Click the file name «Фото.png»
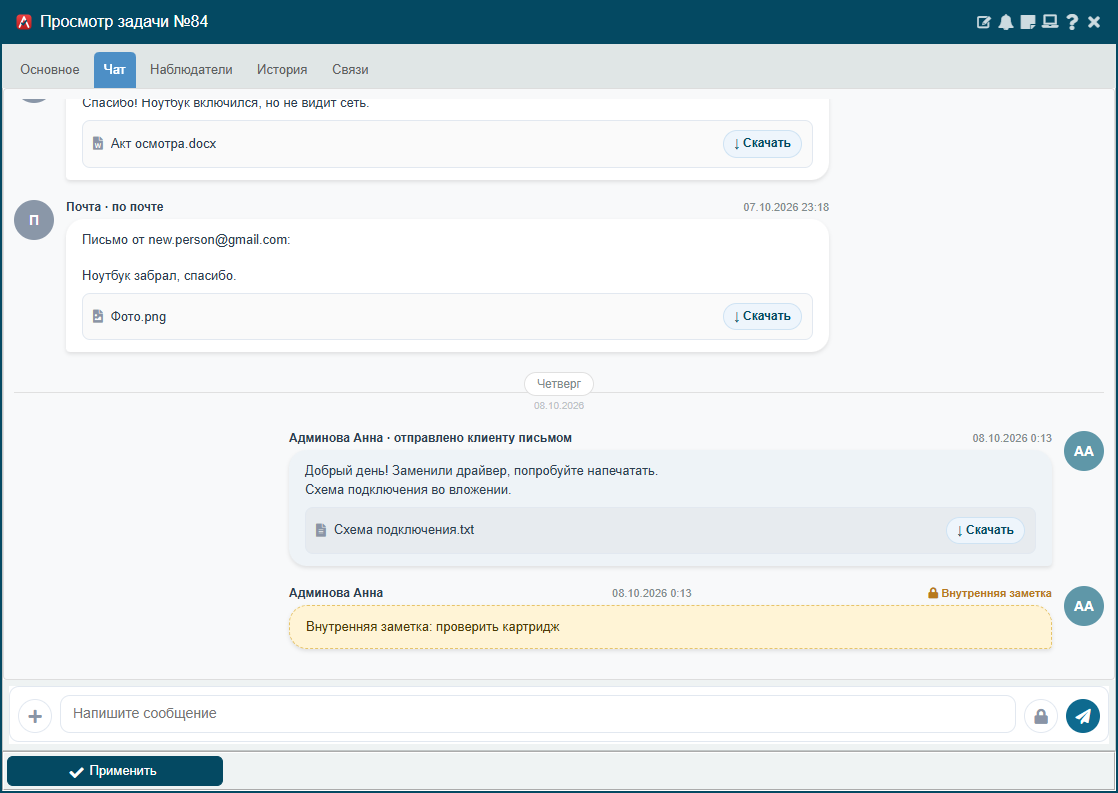Image resolution: width=1118 pixels, height=793 pixels. tap(138, 317)
